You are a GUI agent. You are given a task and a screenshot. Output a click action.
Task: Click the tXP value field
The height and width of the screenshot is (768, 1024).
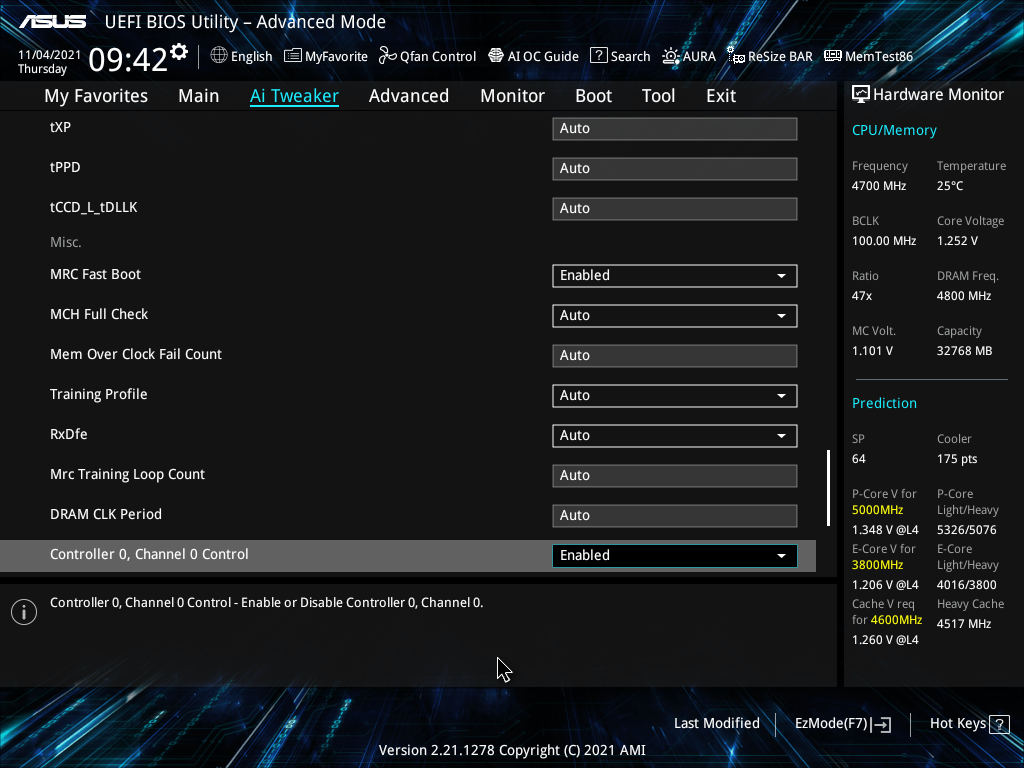[675, 129]
